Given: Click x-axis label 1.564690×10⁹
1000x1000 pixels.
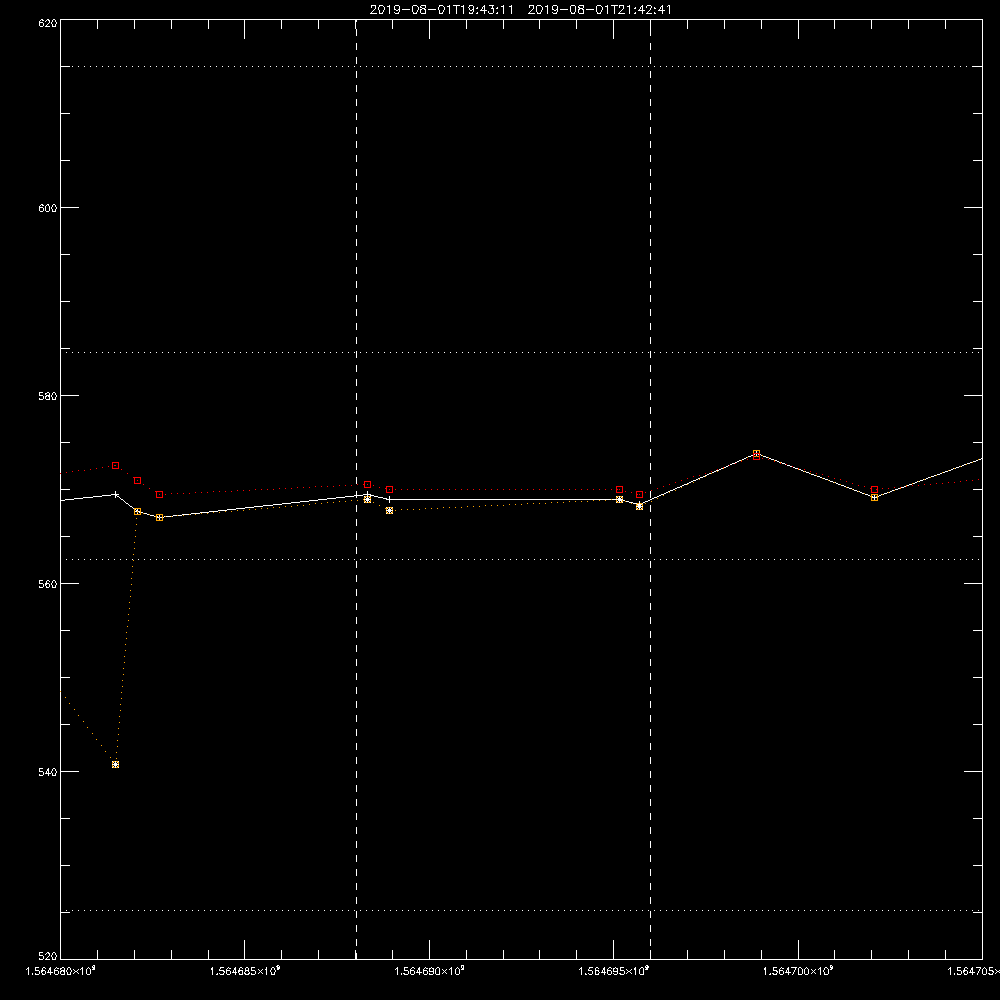Looking at the screenshot, I should [x=429, y=971].
